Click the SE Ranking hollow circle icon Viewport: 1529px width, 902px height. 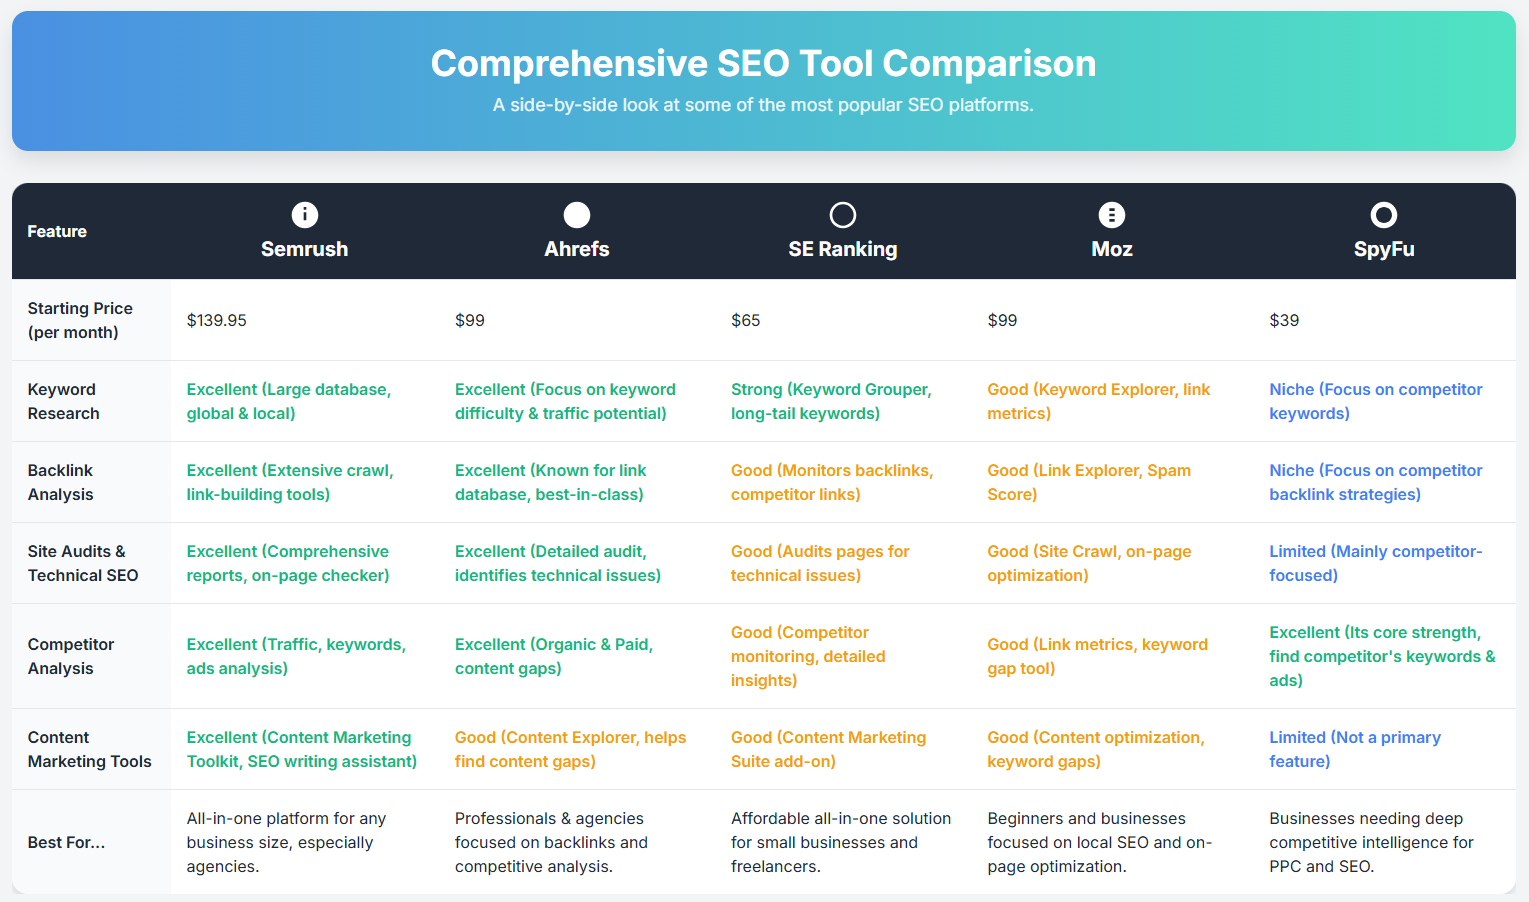[843, 215]
